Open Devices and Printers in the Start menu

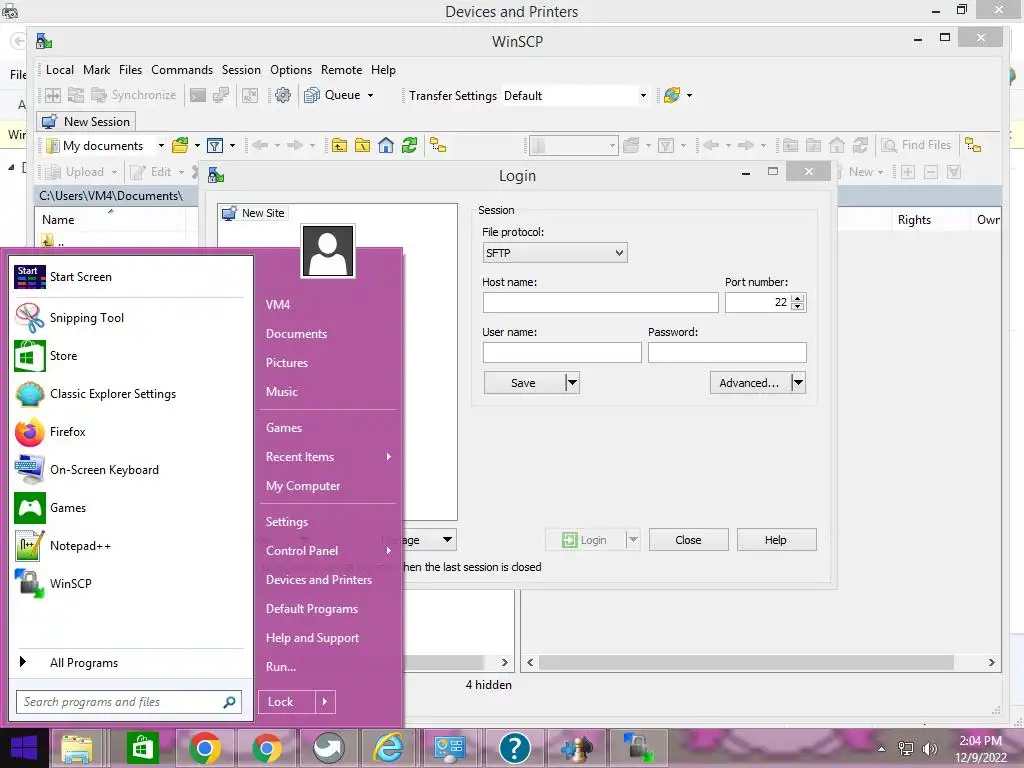click(x=319, y=580)
